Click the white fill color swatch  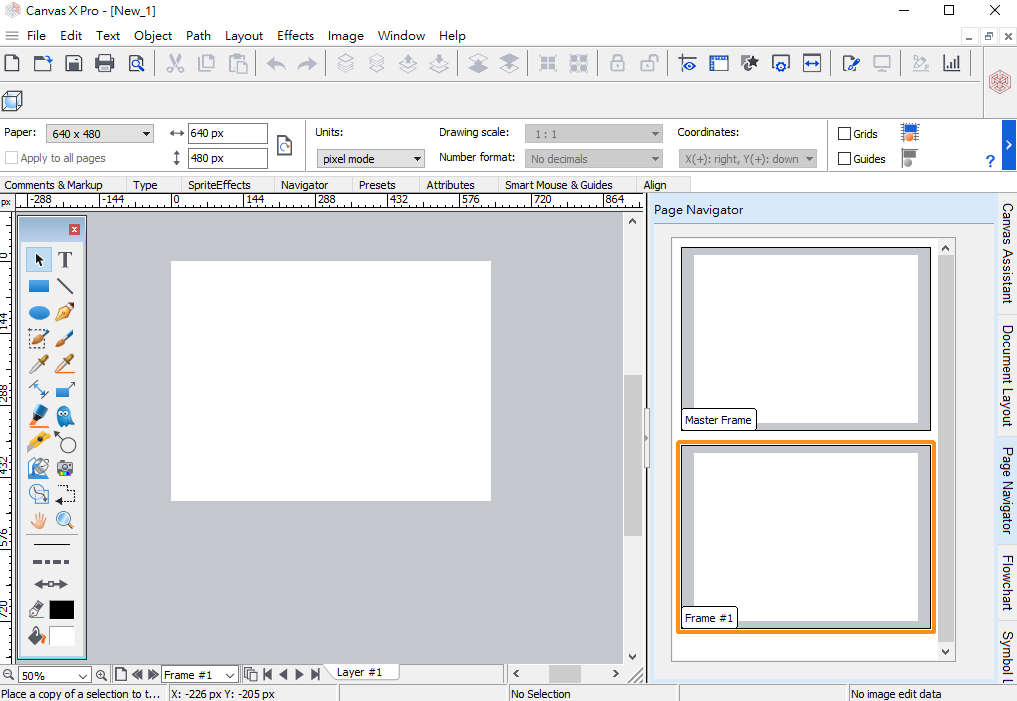[62, 636]
